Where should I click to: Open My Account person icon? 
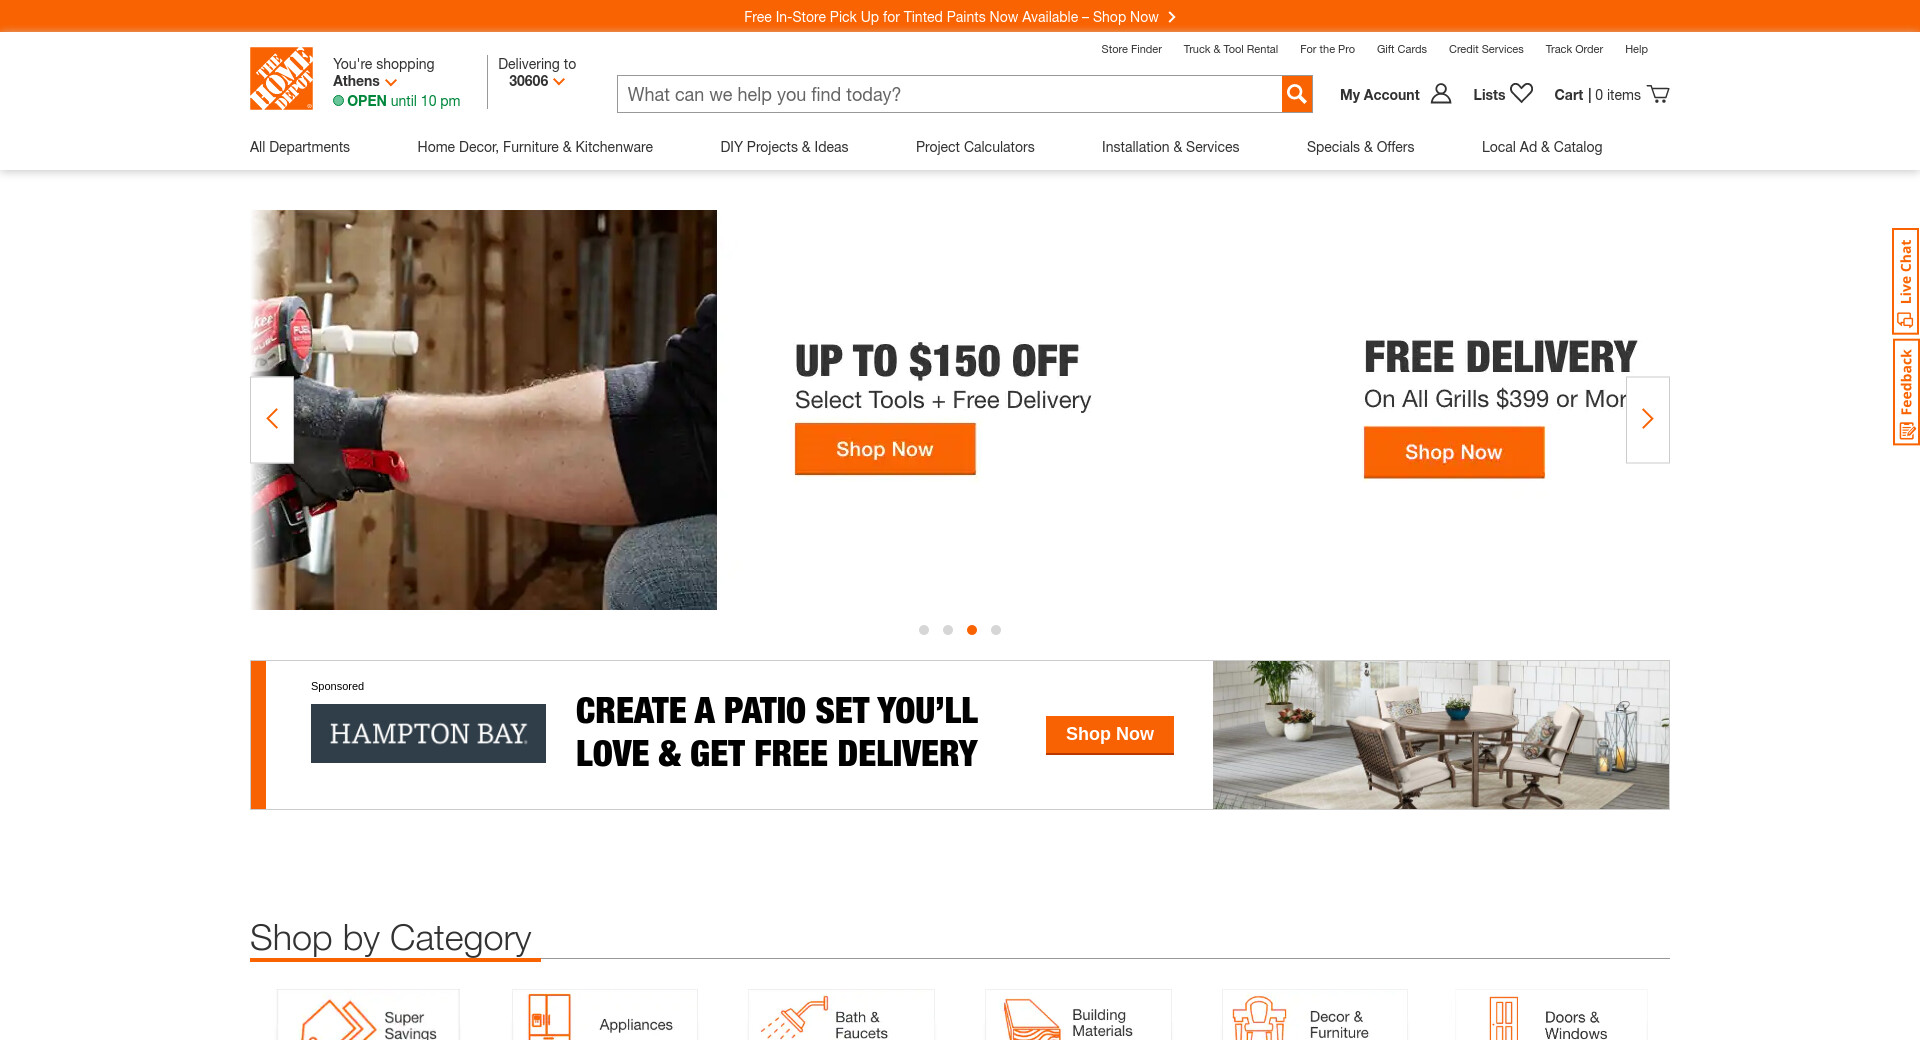(x=1441, y=94)
